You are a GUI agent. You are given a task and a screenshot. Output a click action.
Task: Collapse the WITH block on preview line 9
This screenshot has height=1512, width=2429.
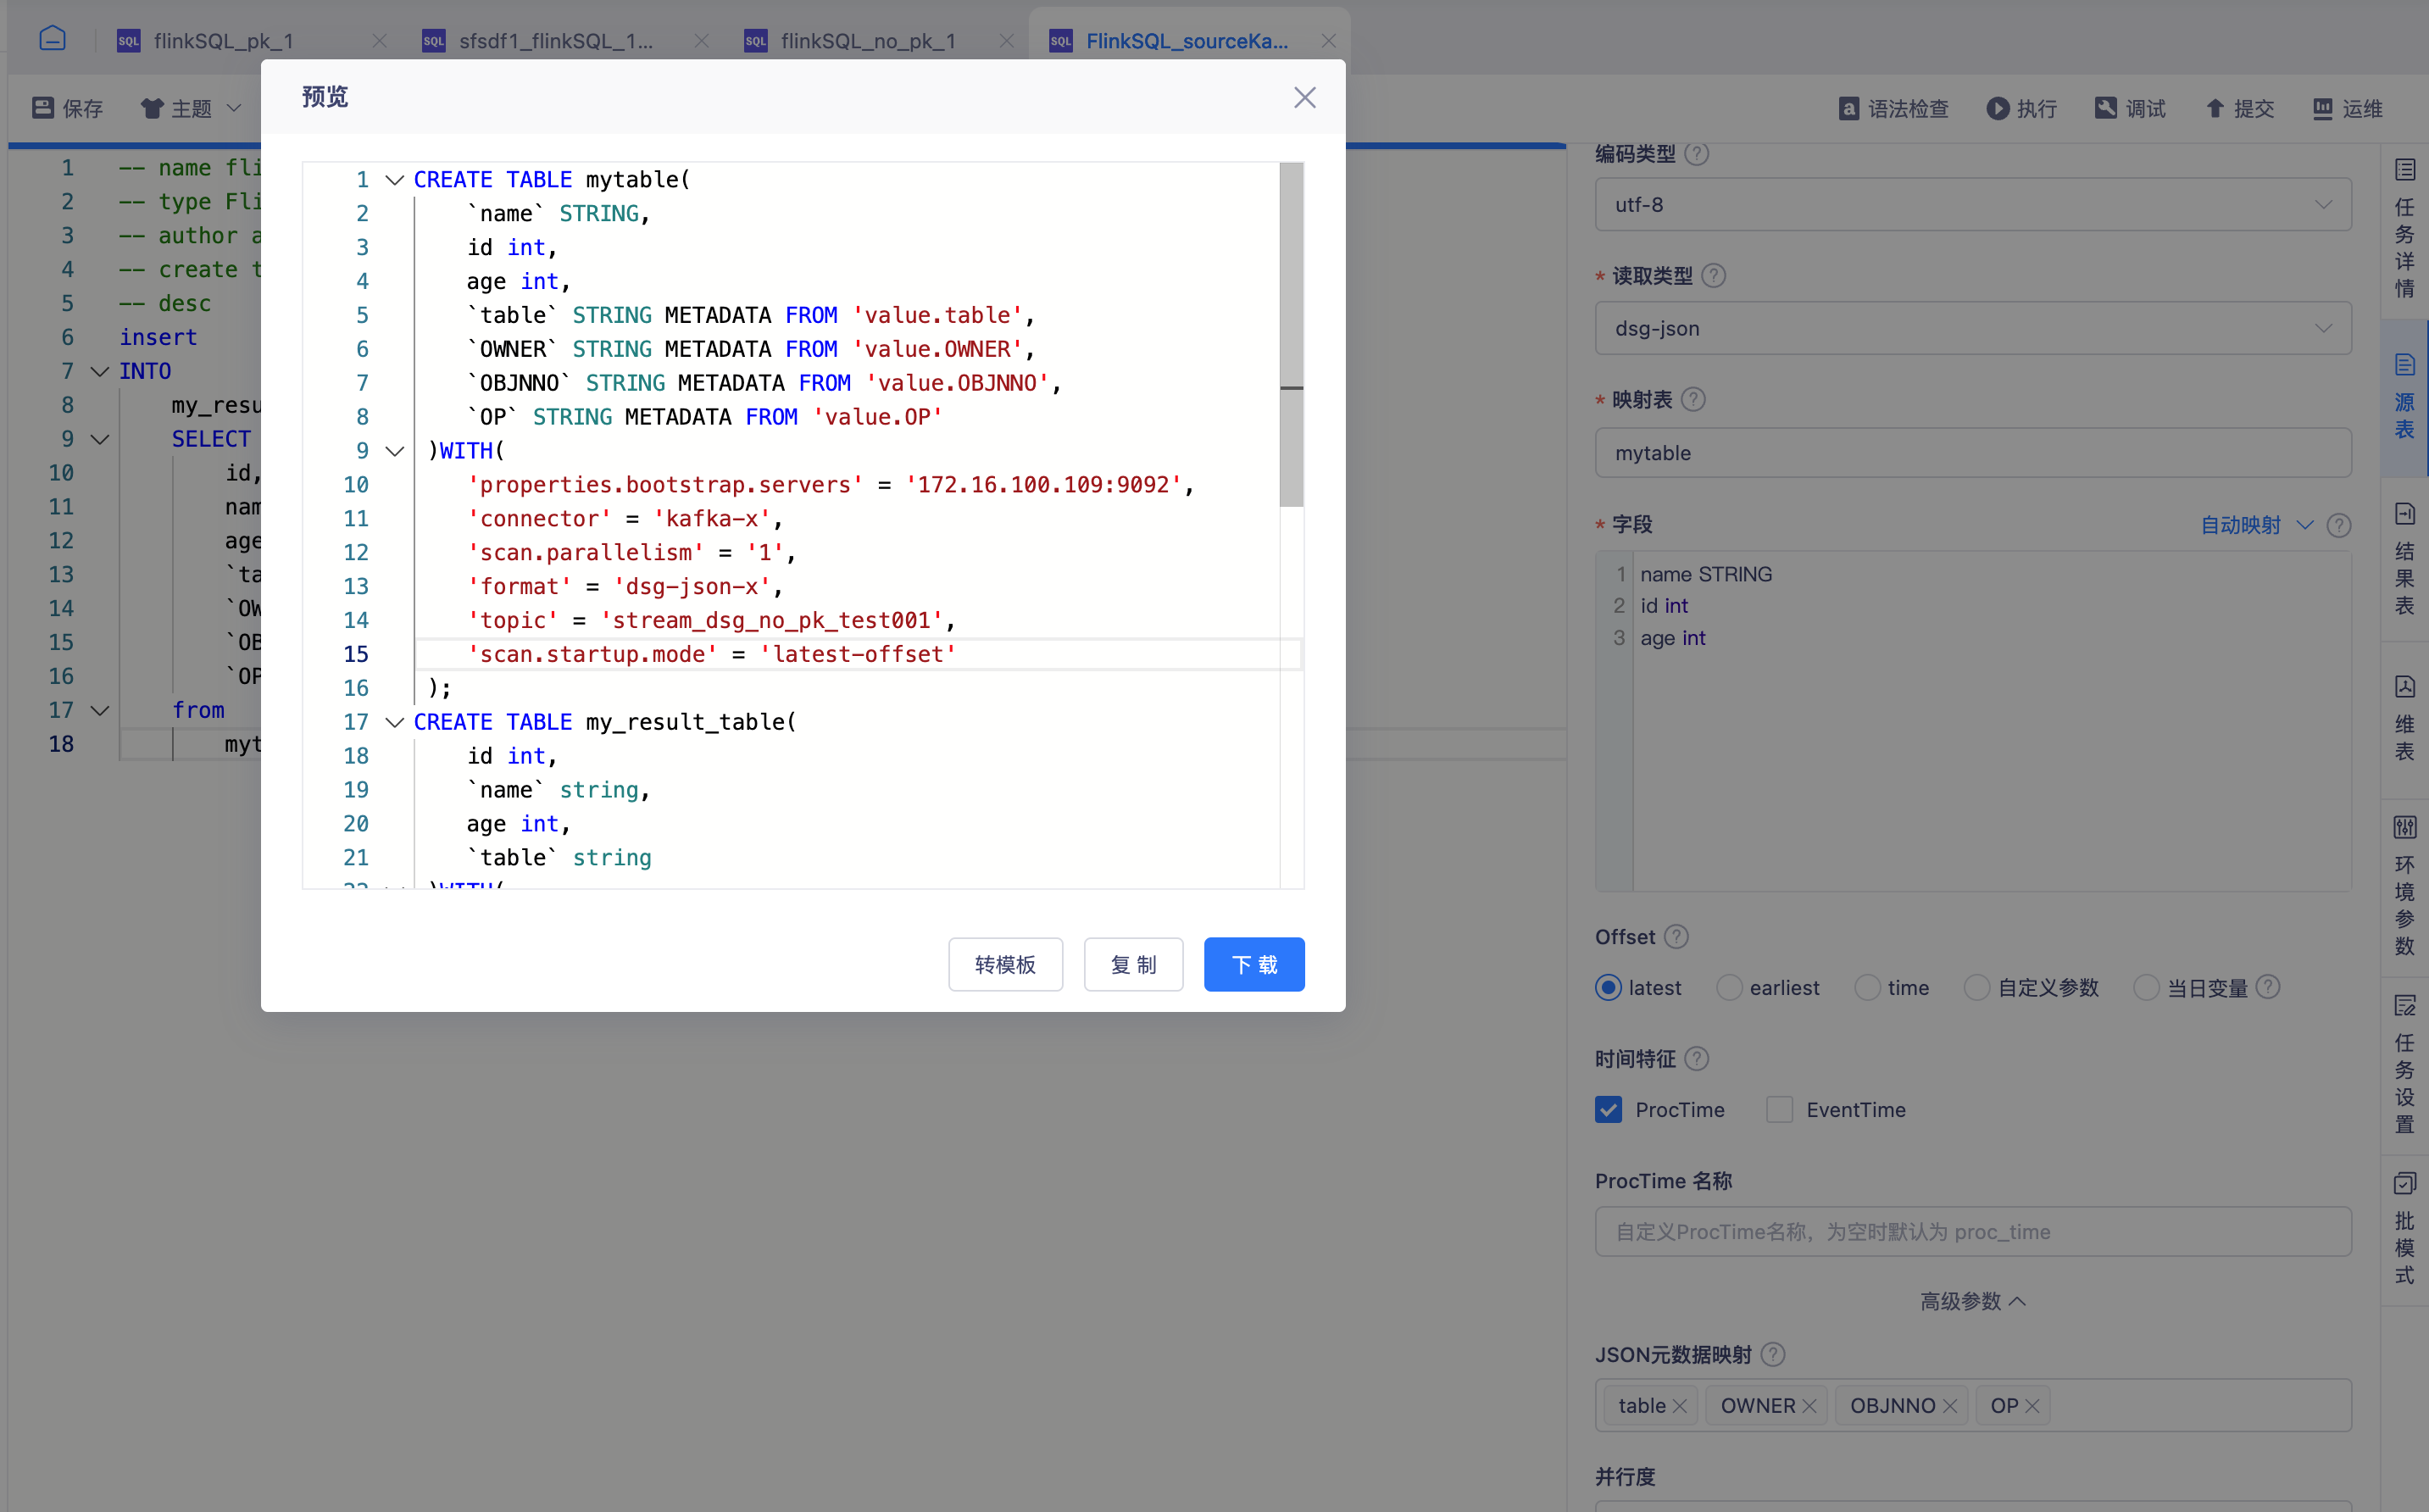[395, 451]
